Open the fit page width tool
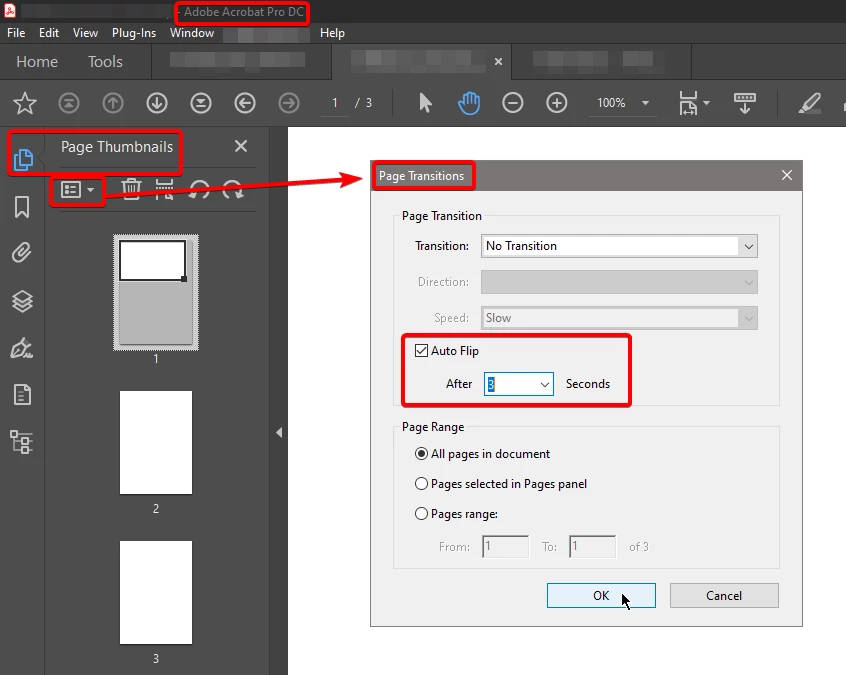The height and width of the screenshot is (675, 846). click(x=688, y=103)
